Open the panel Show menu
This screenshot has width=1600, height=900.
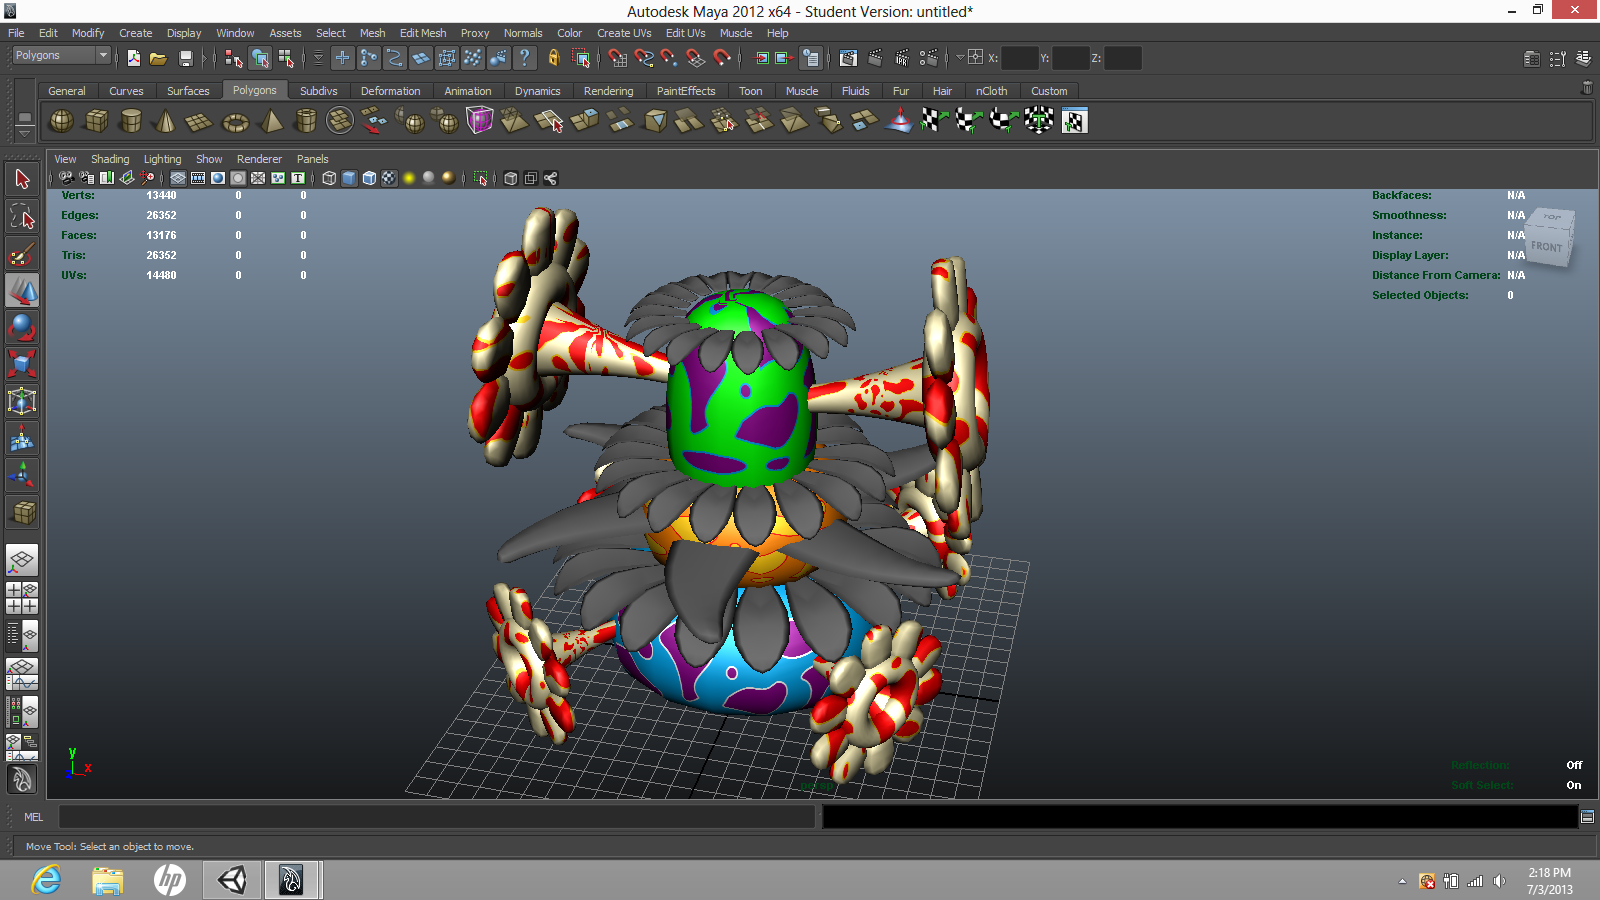point(209,159)
